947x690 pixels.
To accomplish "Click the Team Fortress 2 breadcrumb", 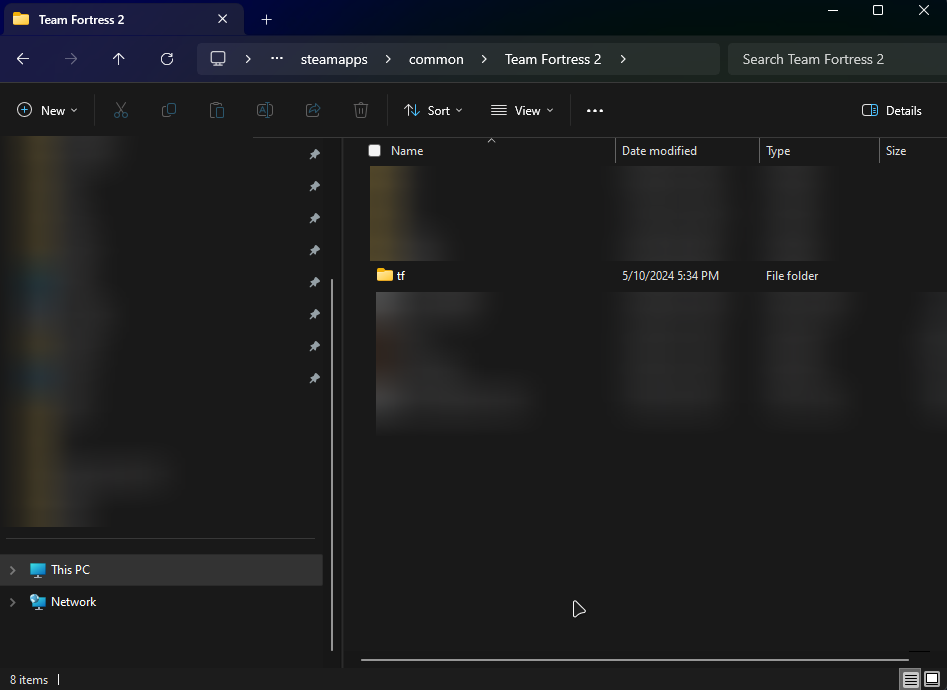I will (x=553, y=59).
